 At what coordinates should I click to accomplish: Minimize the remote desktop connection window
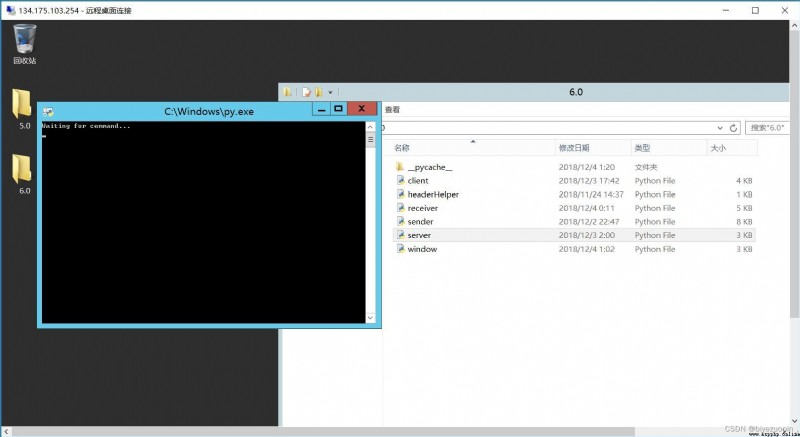pos(727,10)
